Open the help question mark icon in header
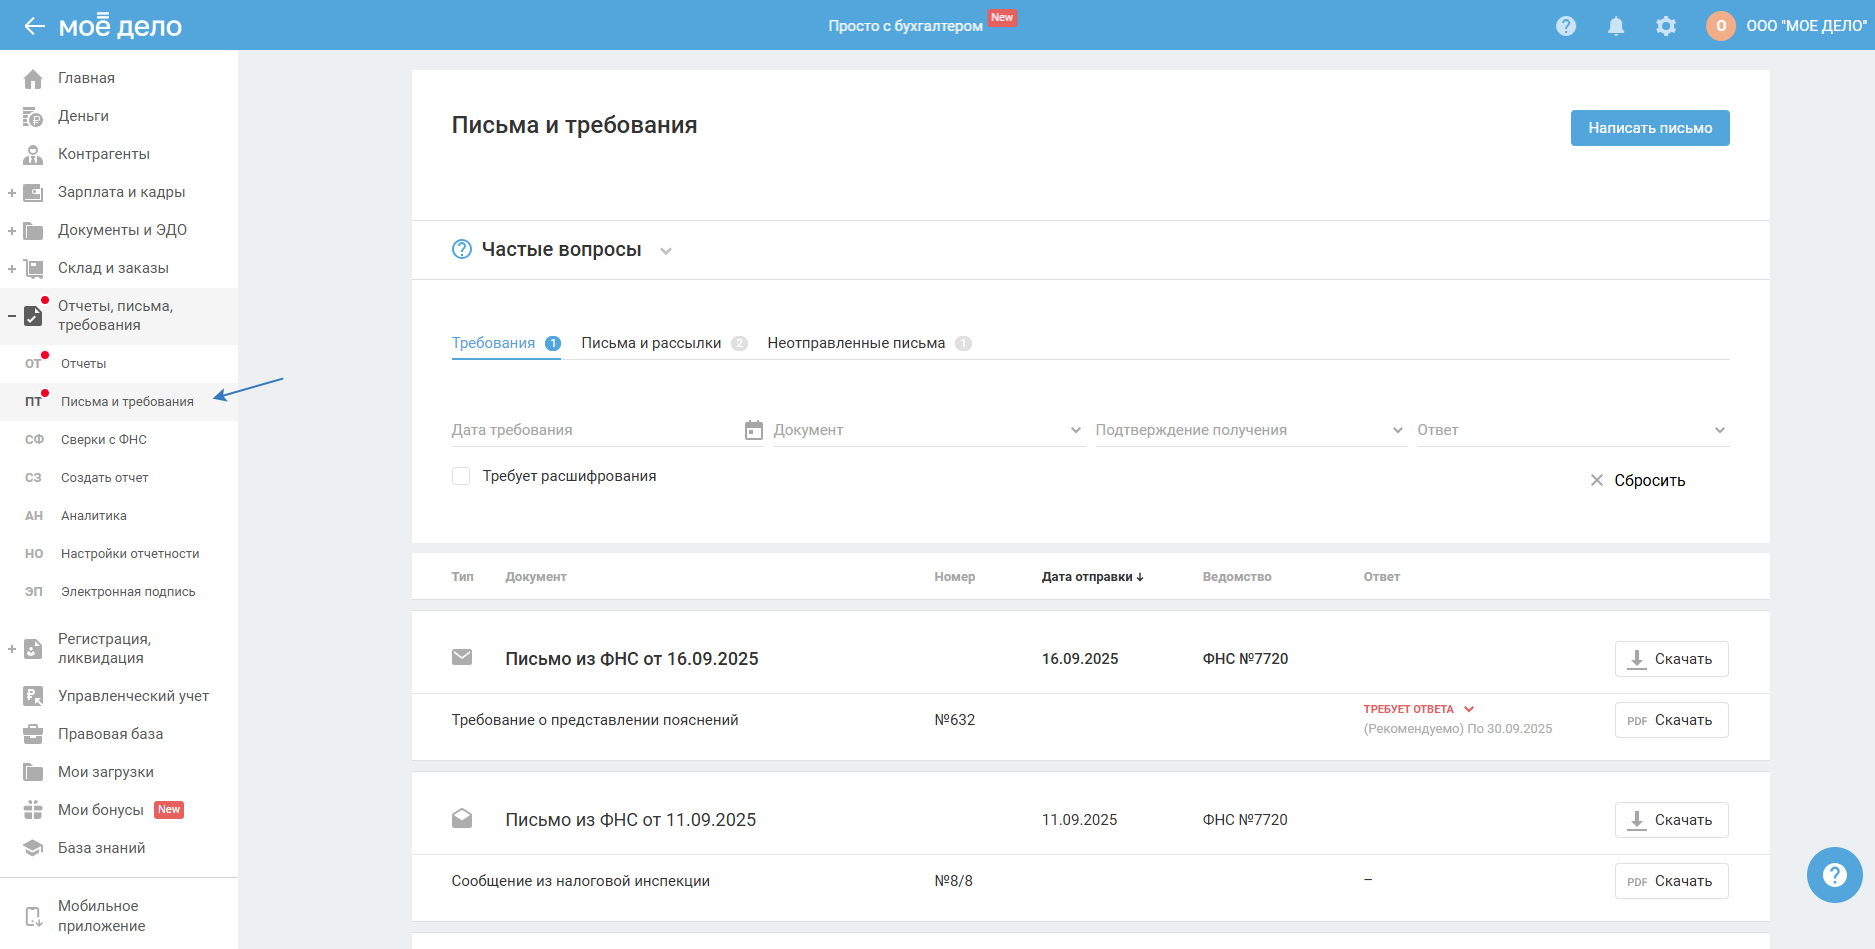Screen dimensions: 1875x949 click(1566, 26)
